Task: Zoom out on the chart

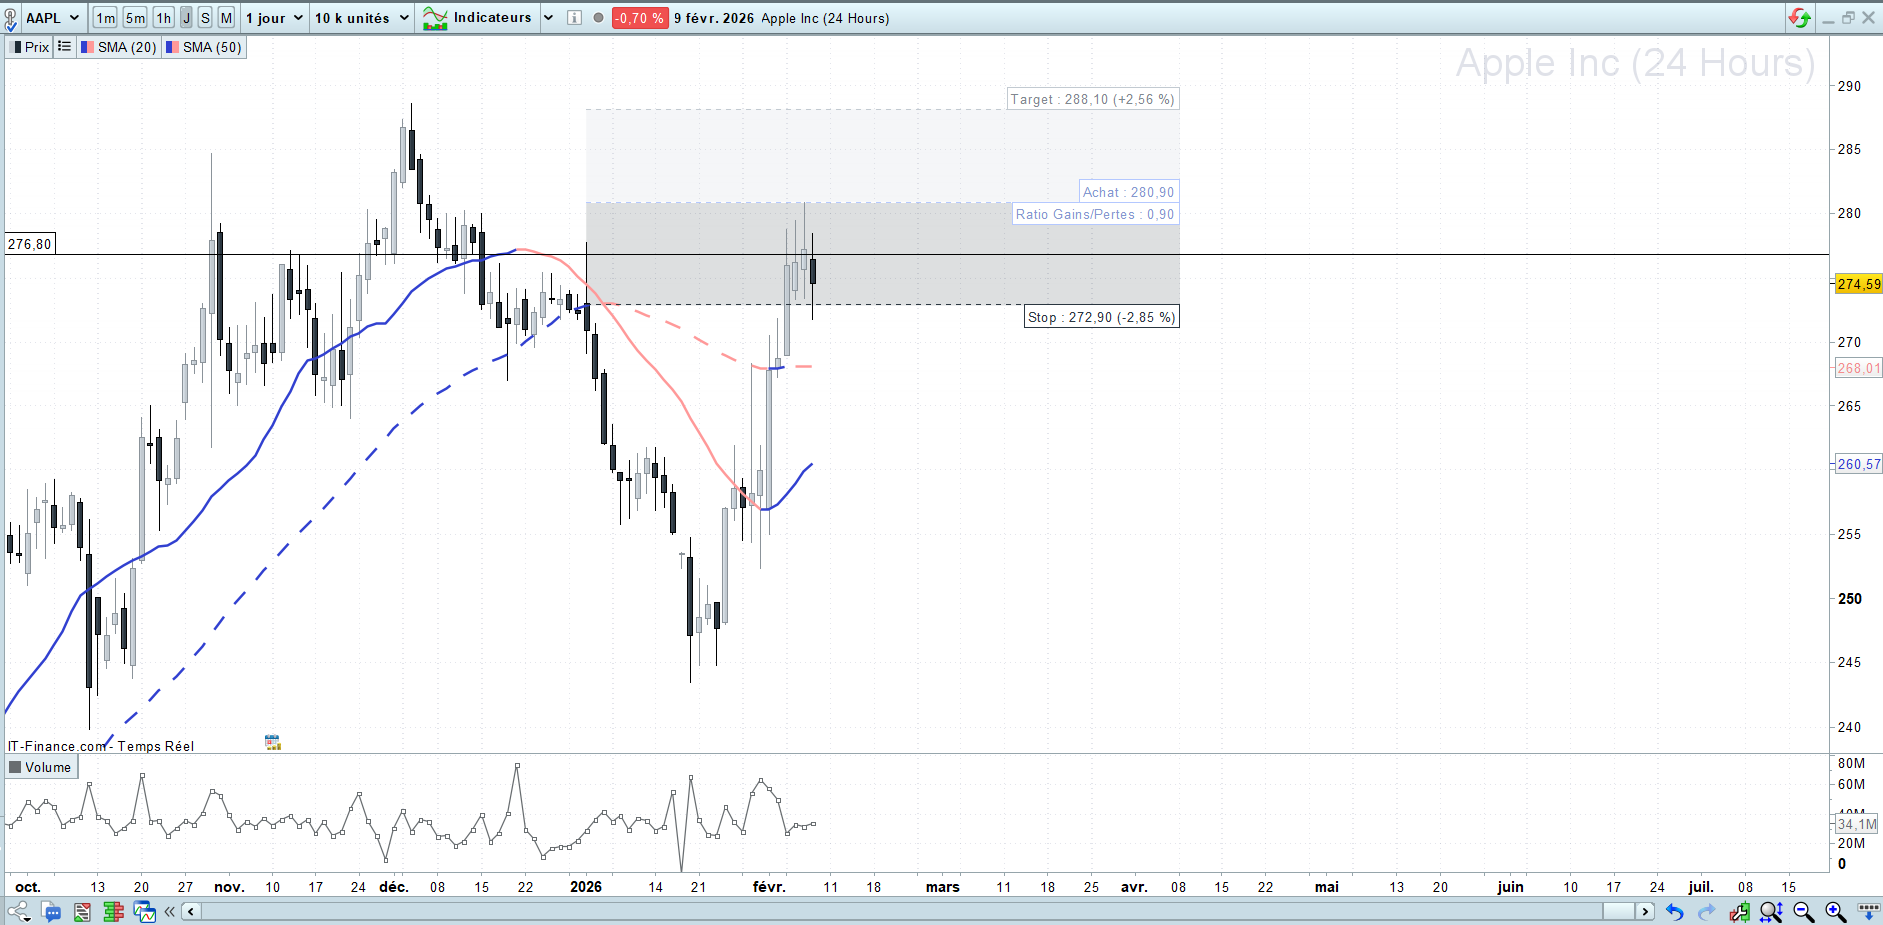Action: coord(1804,912)
